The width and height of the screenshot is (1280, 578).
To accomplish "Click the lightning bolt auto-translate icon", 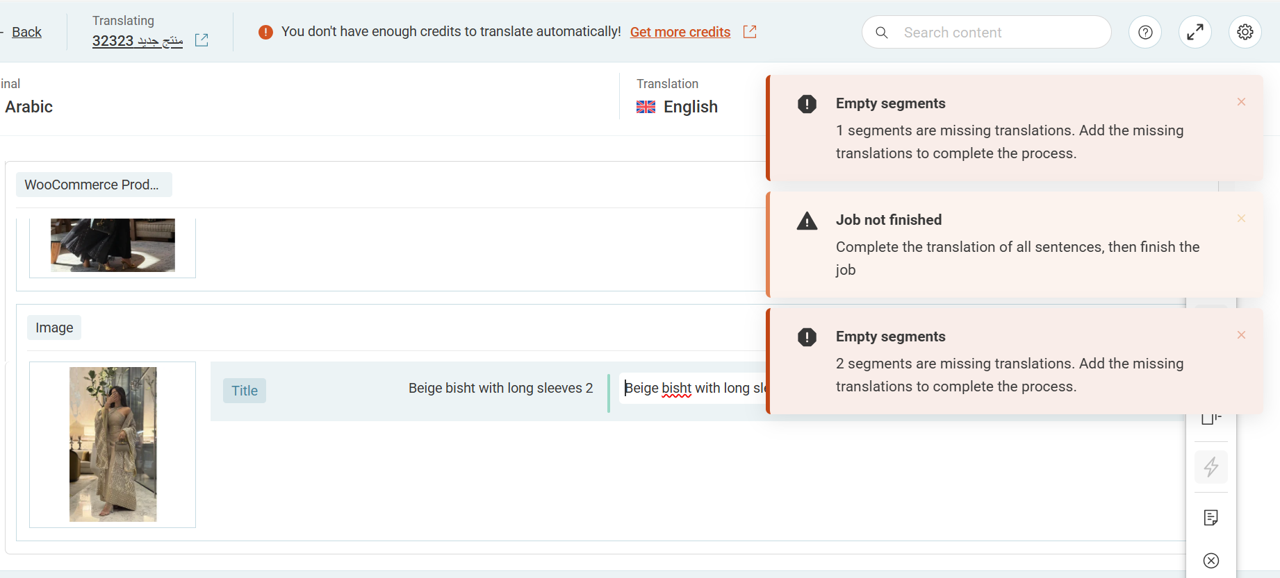I will click(x=1211, y=467).
